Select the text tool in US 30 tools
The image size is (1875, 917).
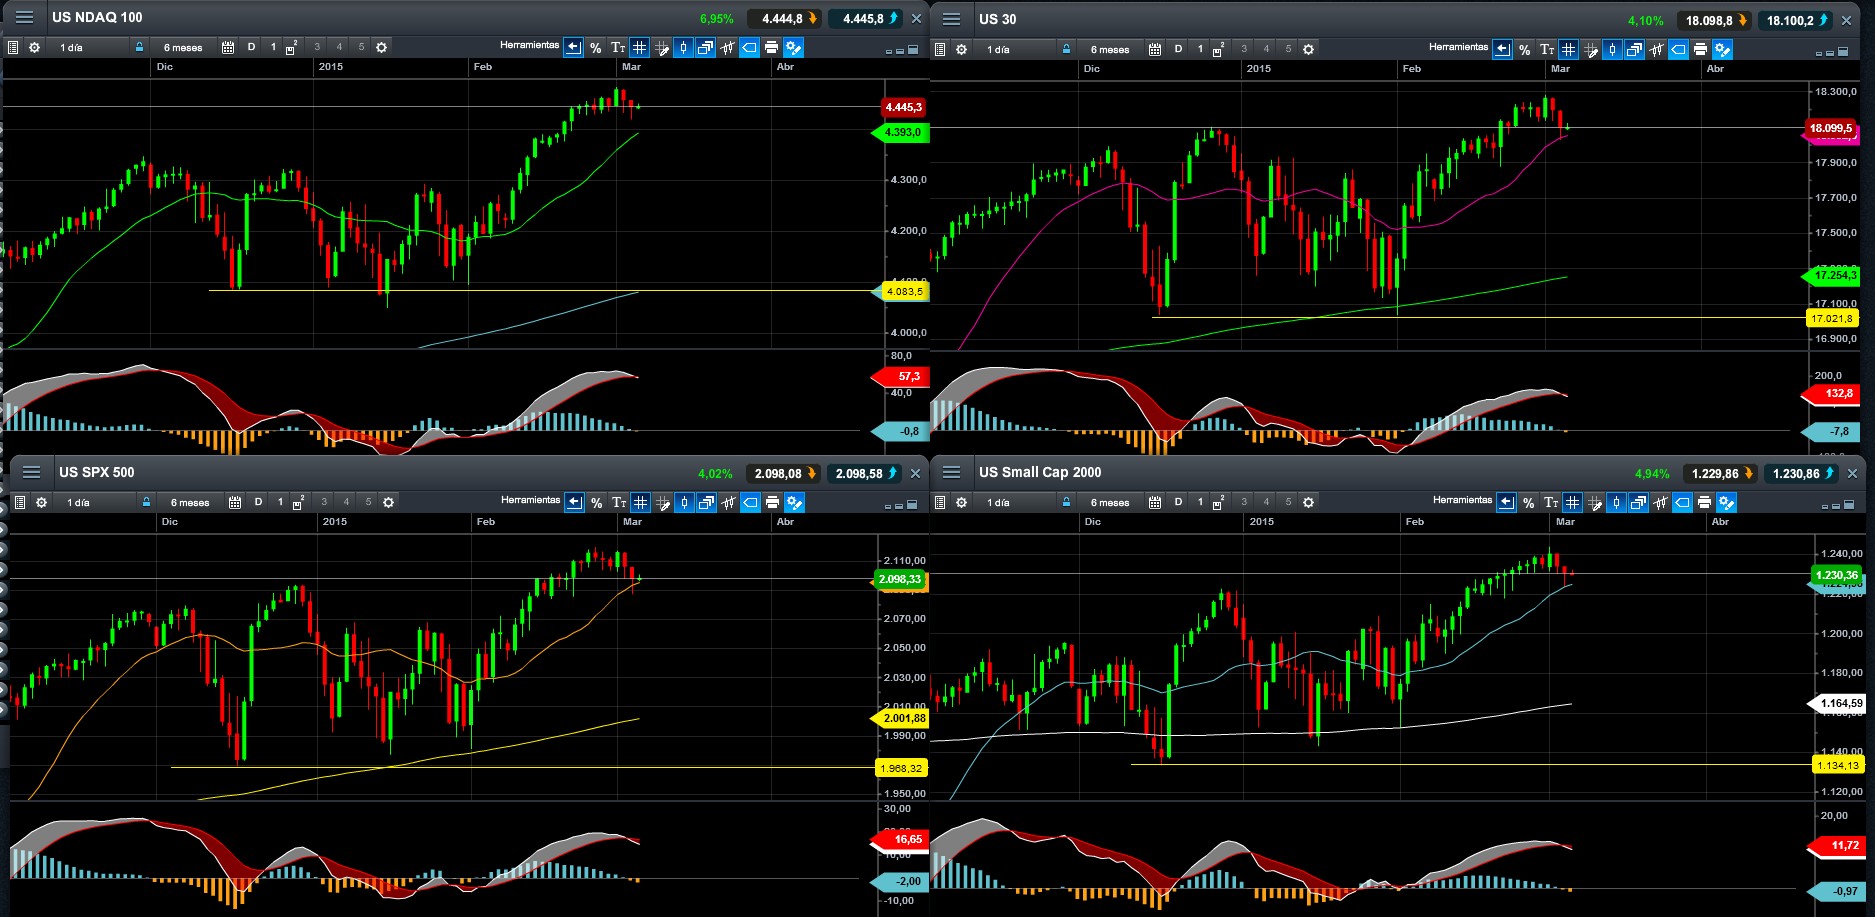[1547, 49]
